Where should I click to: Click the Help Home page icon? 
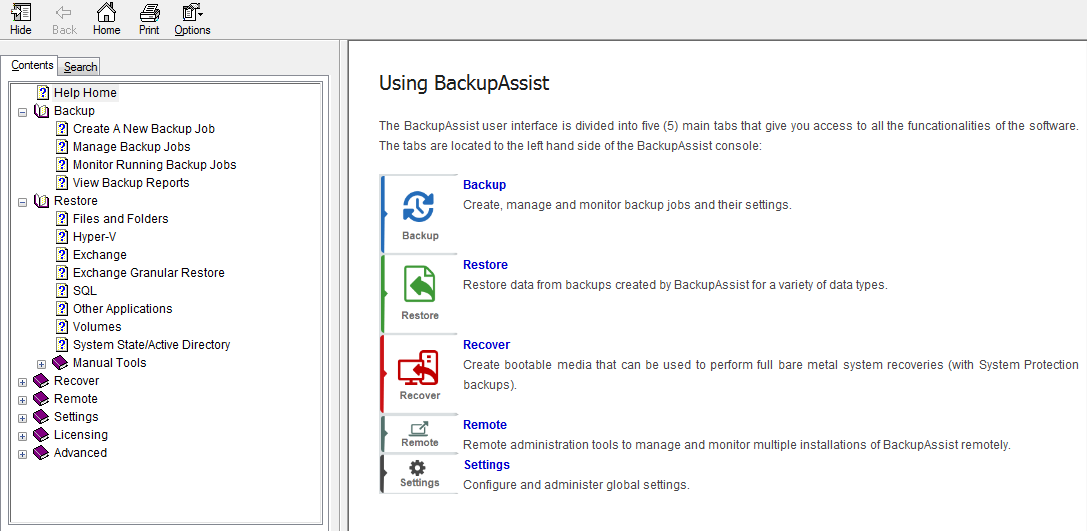[44, 92]
